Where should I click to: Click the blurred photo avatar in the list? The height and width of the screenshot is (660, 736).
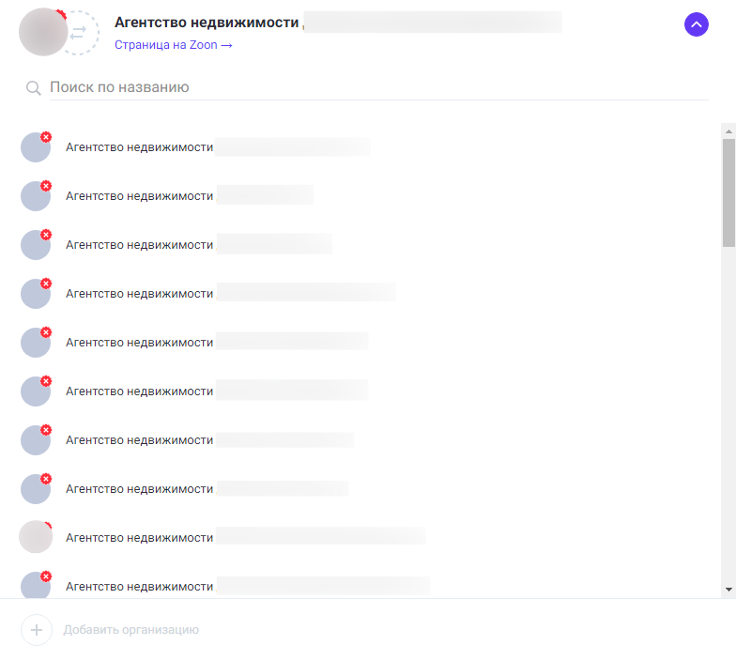coord(36,537)
